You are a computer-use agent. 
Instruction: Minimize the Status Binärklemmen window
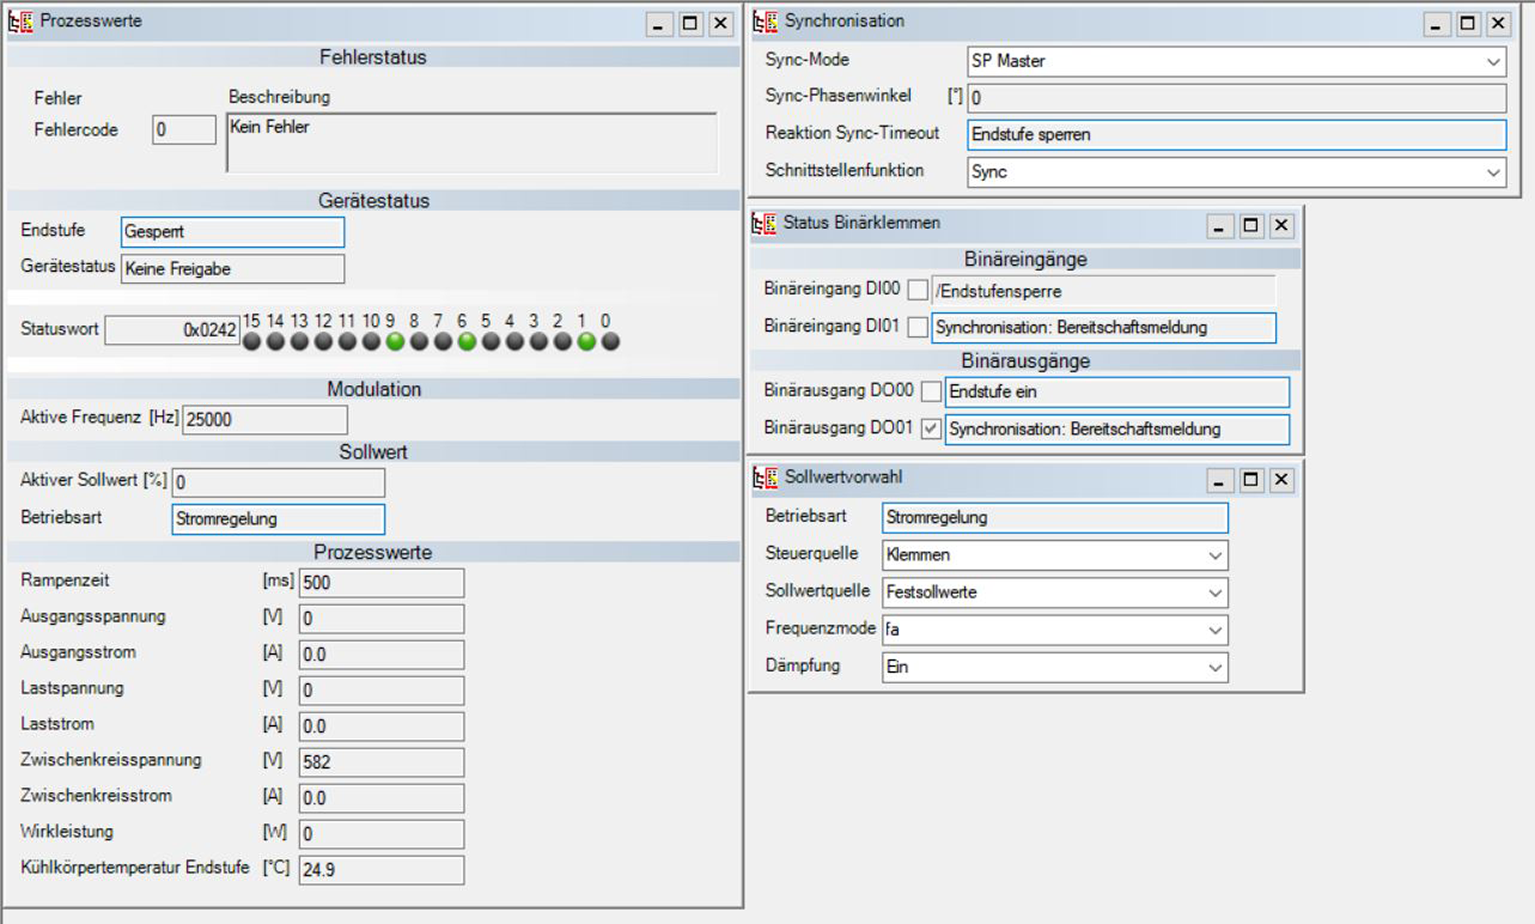point(1218,226)
